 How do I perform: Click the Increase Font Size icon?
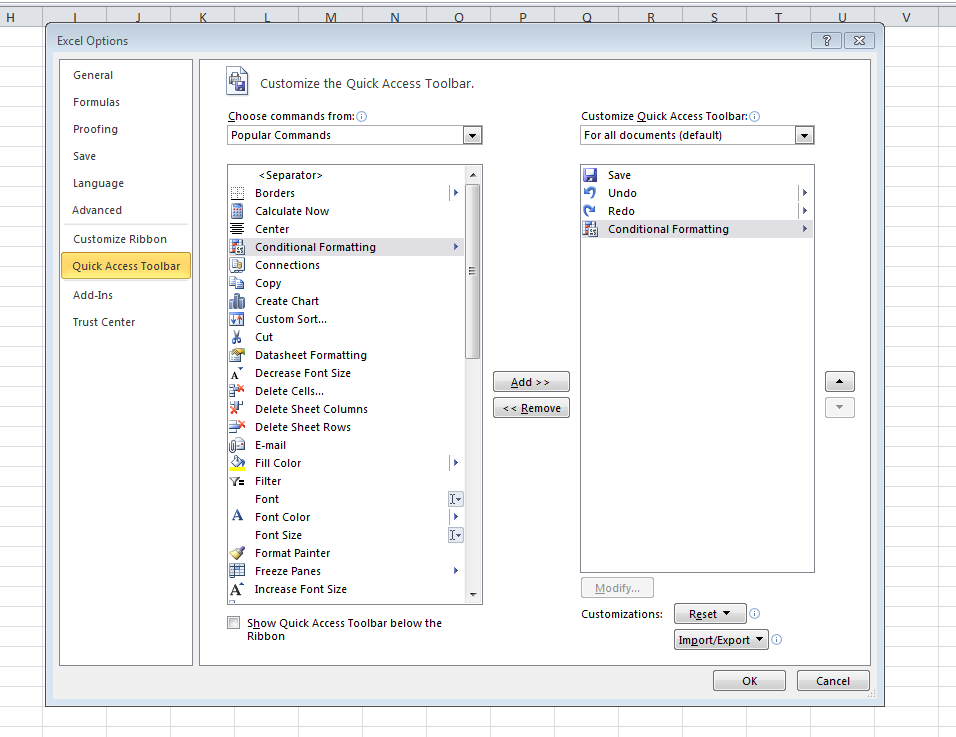(x=237, y=589)
